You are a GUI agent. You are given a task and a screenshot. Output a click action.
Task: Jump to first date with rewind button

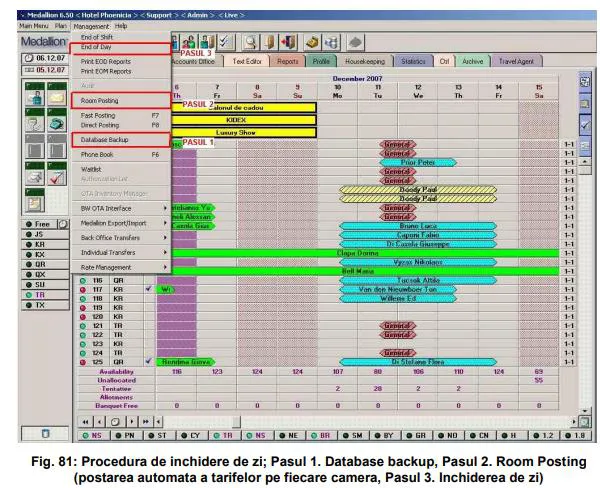tap(85, 422)
